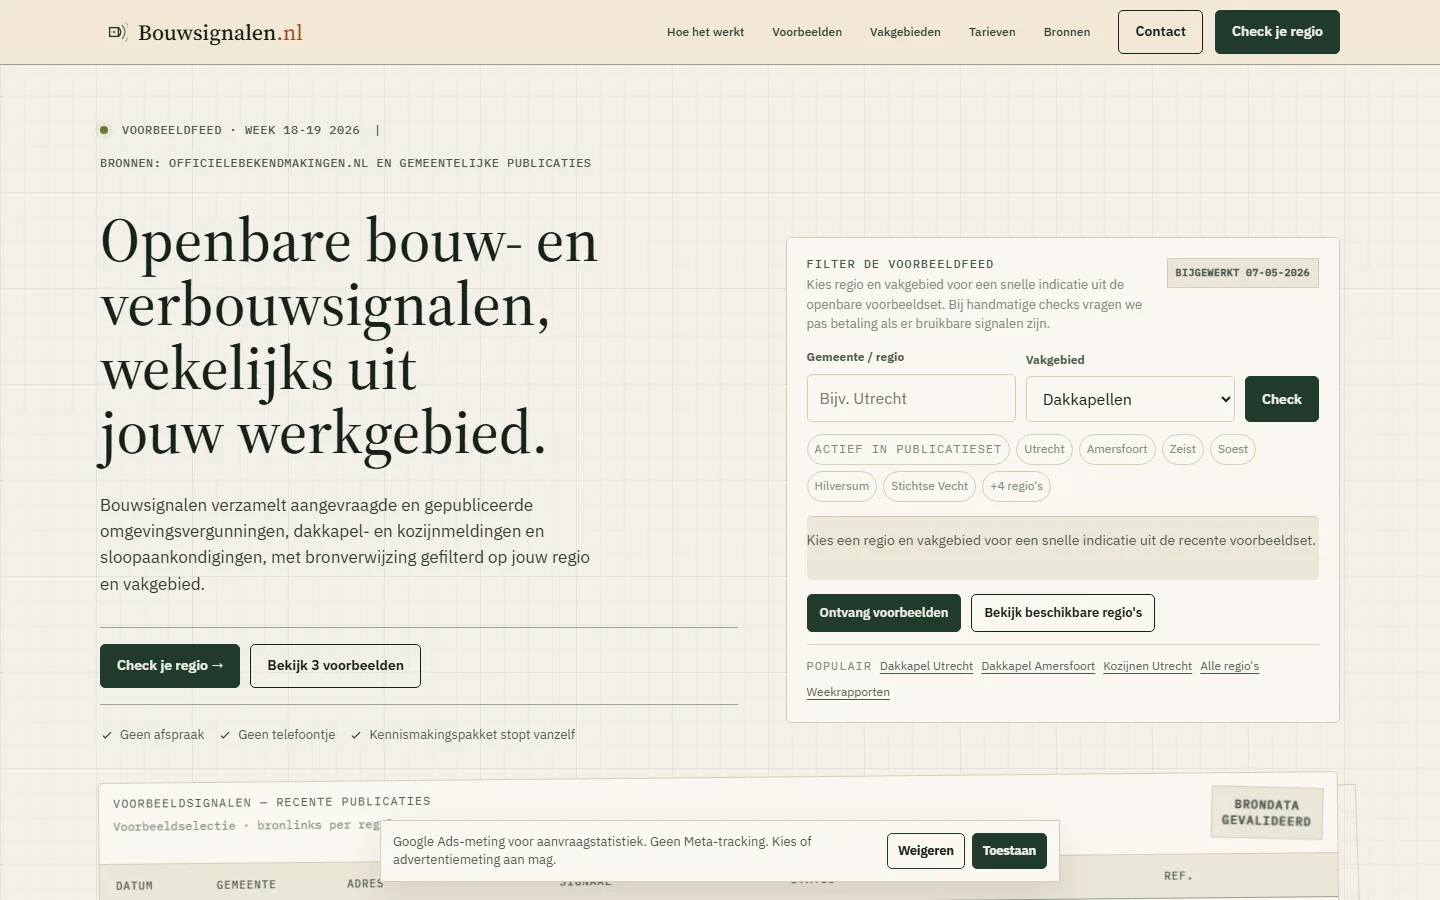Select the Zeist region chip

click(x=1182, y=450)
